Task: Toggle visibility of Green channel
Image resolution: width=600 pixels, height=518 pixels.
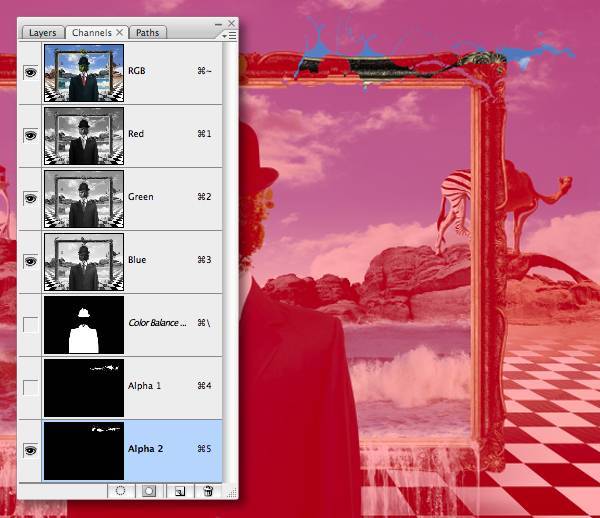Action: tap(31, 198)
